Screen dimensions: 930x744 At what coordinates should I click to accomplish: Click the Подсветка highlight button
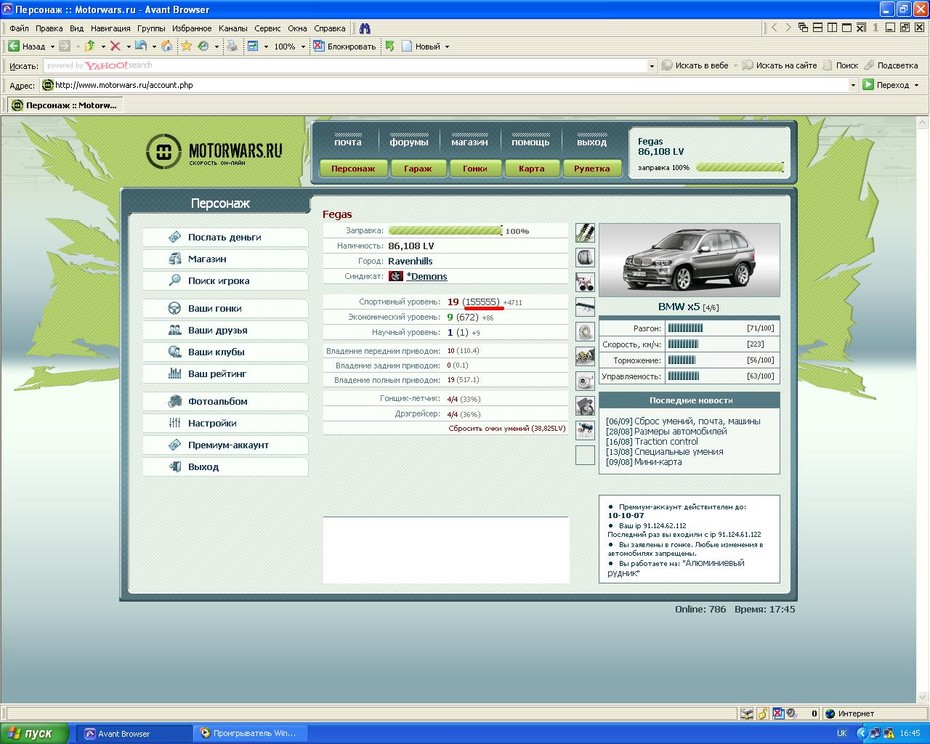[891, 65]
